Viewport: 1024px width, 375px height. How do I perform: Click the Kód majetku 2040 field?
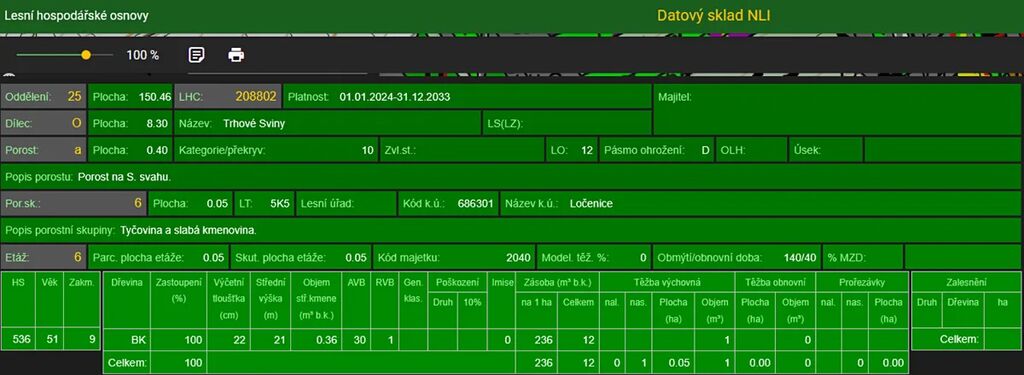click(x=454, y=257)
